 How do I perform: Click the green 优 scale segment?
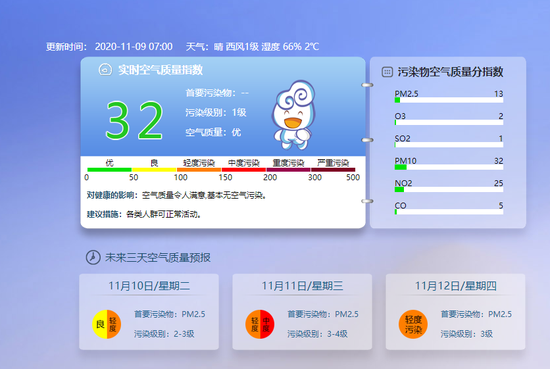pos(109,170)
